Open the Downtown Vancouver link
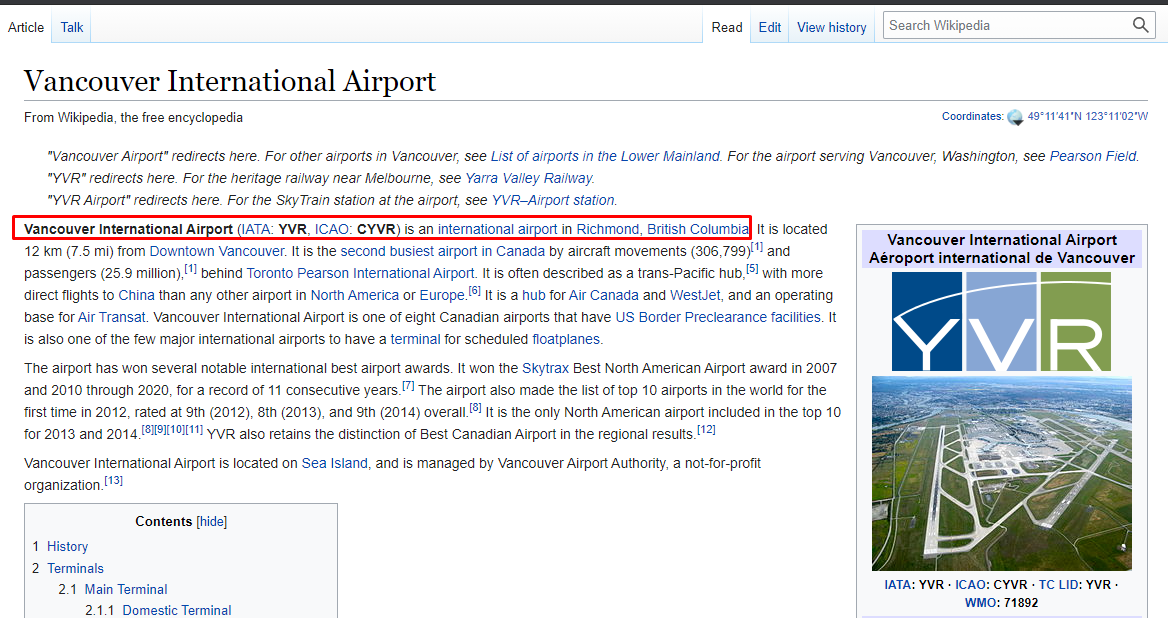Image resolution: width=1168 pixels, height=618 pixels. [x=217, y=251]
